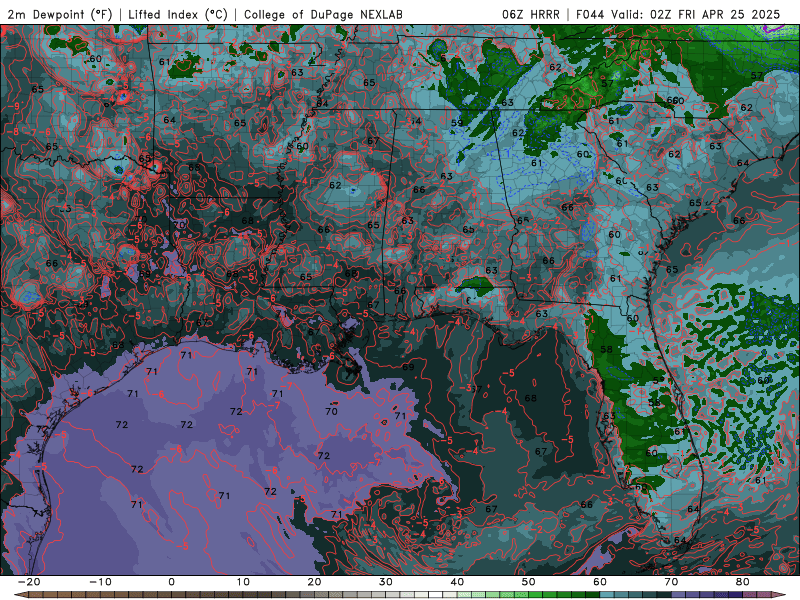Click the "College of DuPage NEXLAB" label
Screen dimensions: 800x600
pos(323,14)
